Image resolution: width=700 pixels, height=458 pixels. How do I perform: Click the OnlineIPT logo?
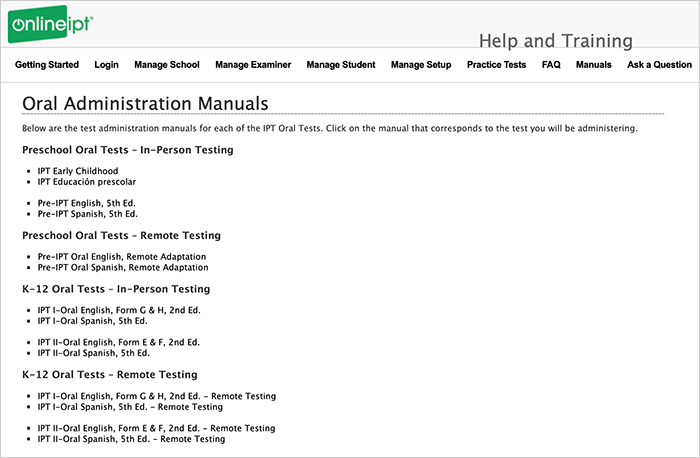(50, 24)
